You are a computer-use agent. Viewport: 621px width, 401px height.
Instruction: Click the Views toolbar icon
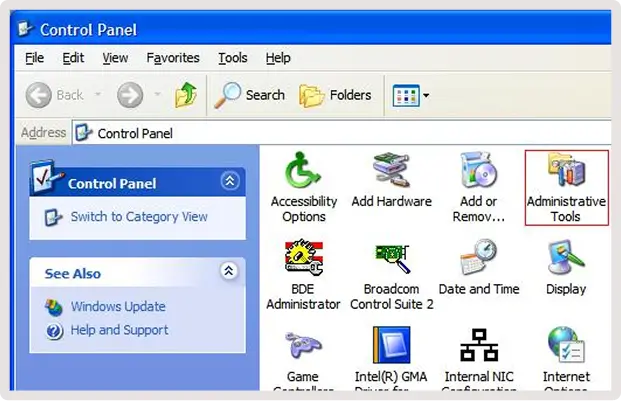coord(406,95)
